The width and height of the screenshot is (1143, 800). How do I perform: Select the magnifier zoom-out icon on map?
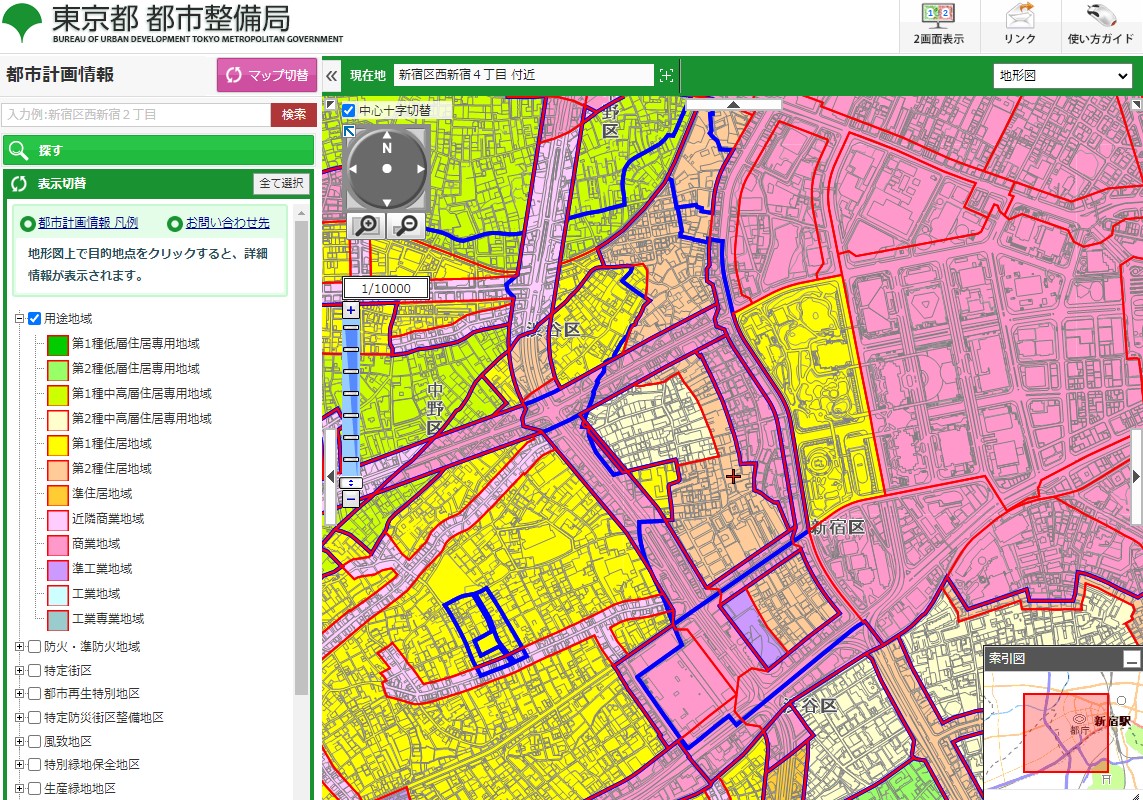tap(404, 225)
